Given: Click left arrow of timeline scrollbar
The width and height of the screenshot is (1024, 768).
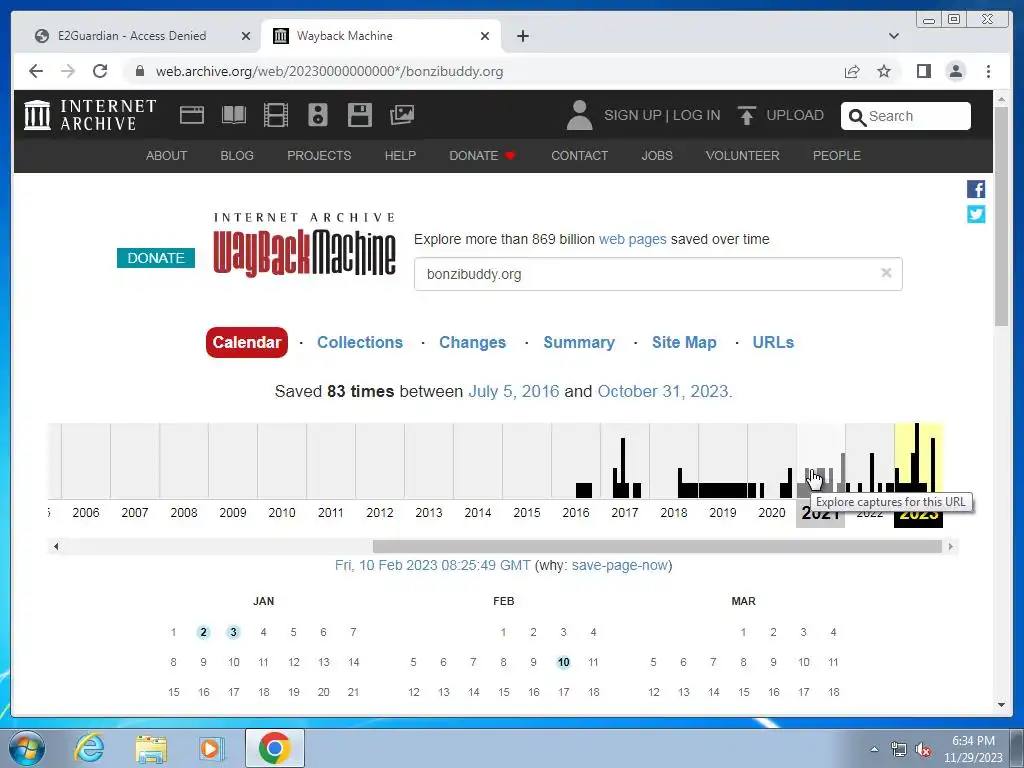Looking at the screenshot, I should pyautogui.click(x=56, y=546).
